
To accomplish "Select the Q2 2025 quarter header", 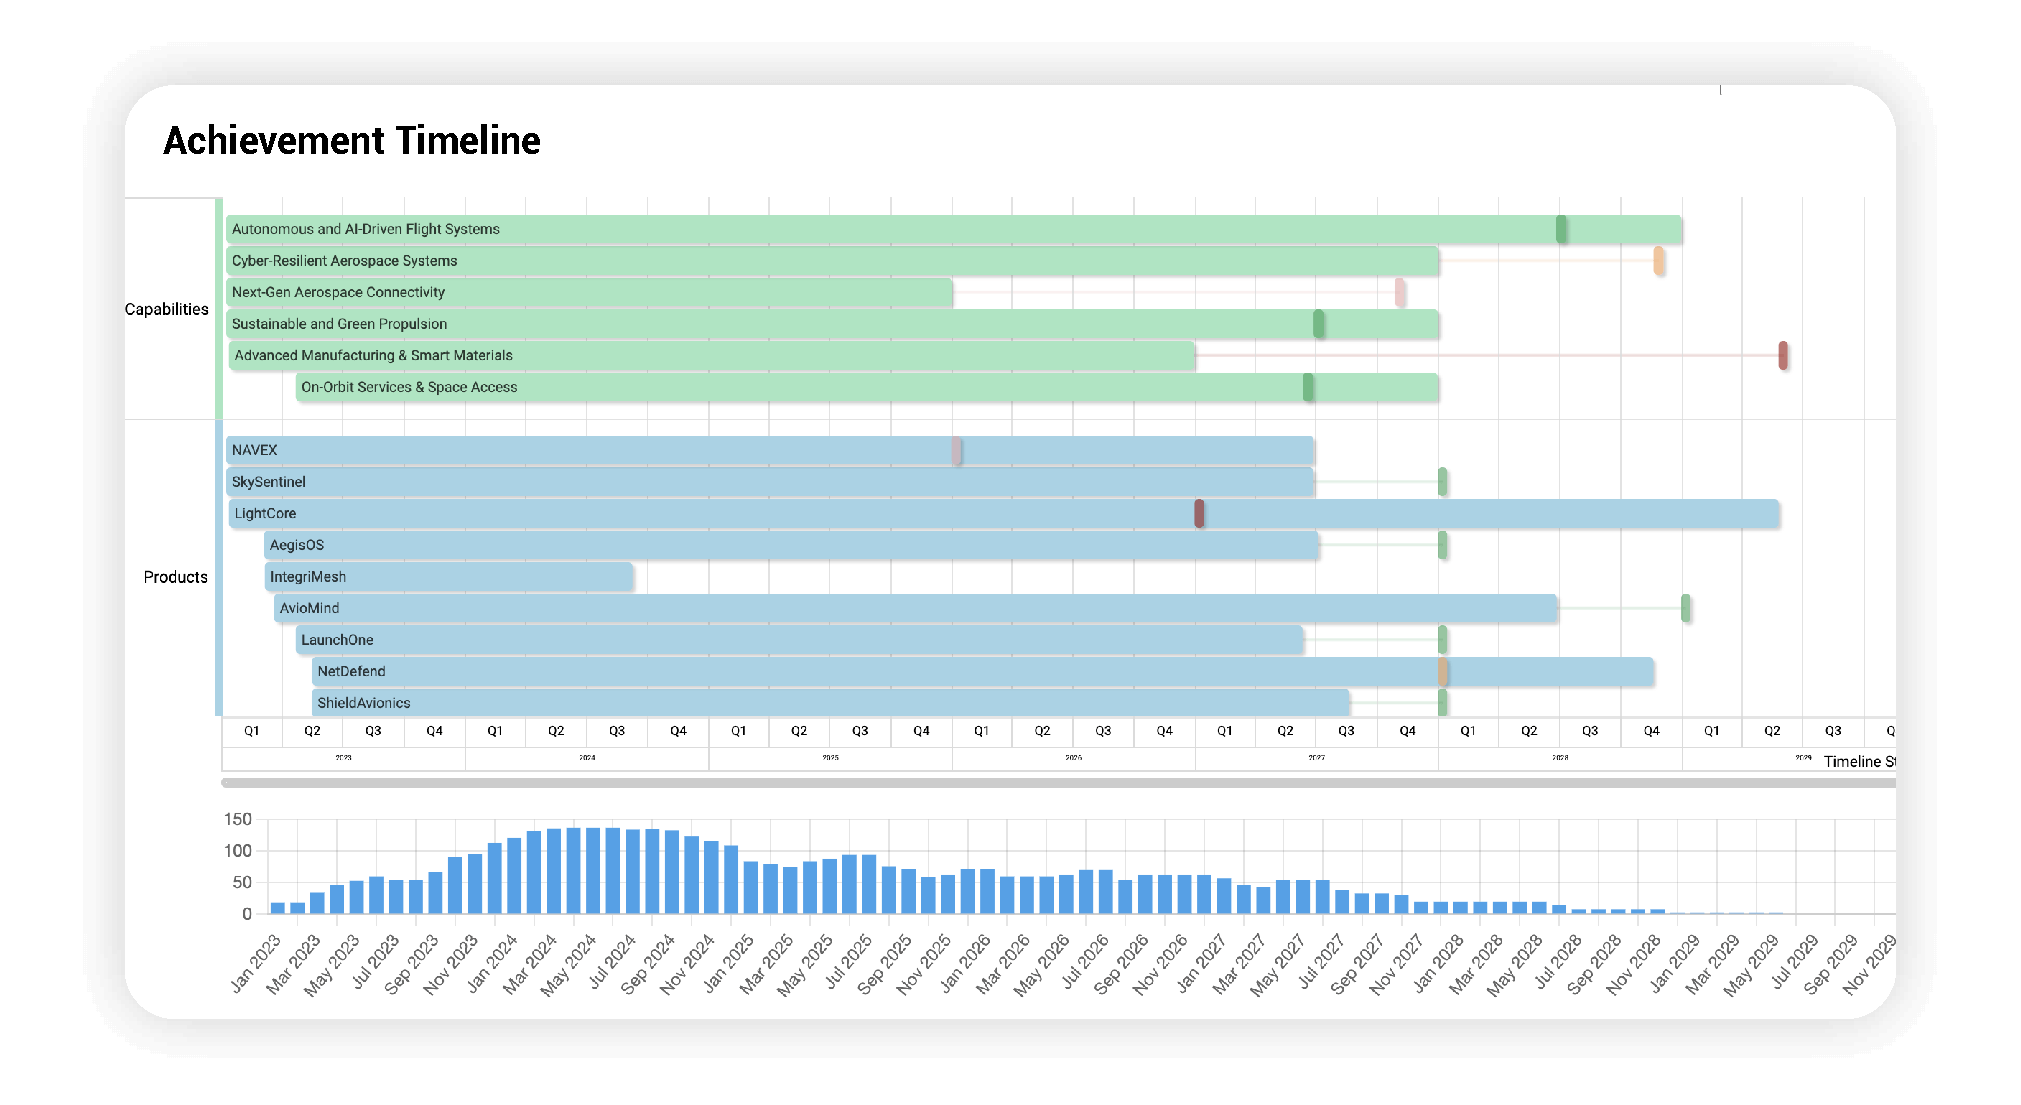I will 799,731.
